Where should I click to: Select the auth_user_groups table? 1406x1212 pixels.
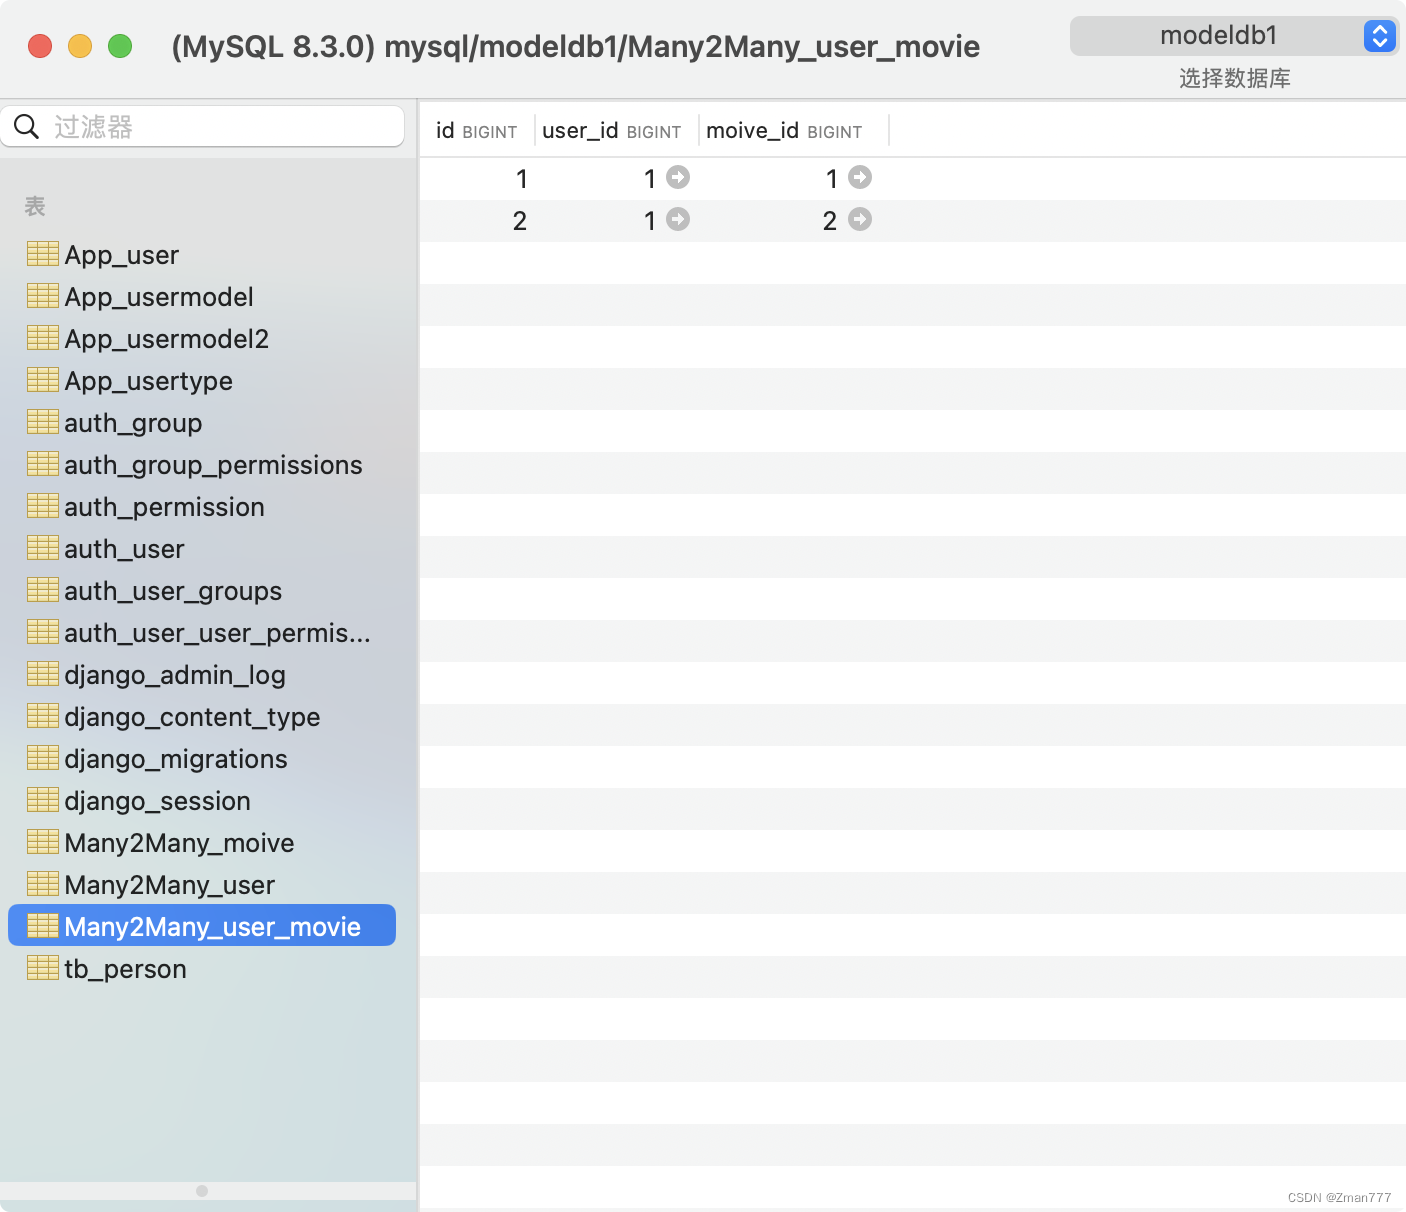pyautogui.click(x=173, y=590)
